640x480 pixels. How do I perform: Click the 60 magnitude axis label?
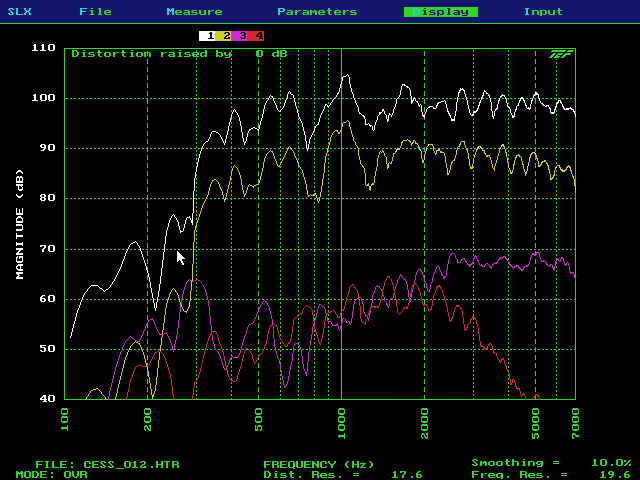click(47, 299)
